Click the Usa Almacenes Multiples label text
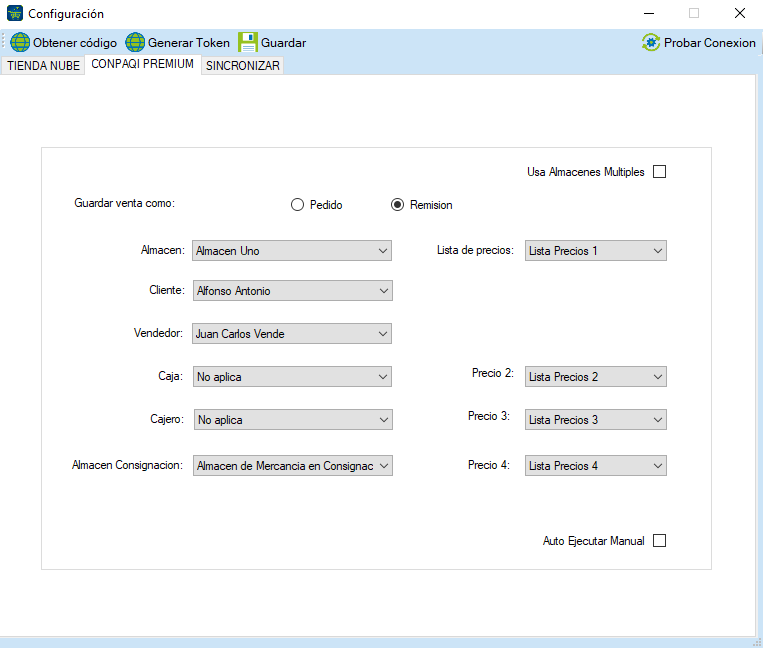The width and height of the screenshot is (763, 648). [586, 172]
